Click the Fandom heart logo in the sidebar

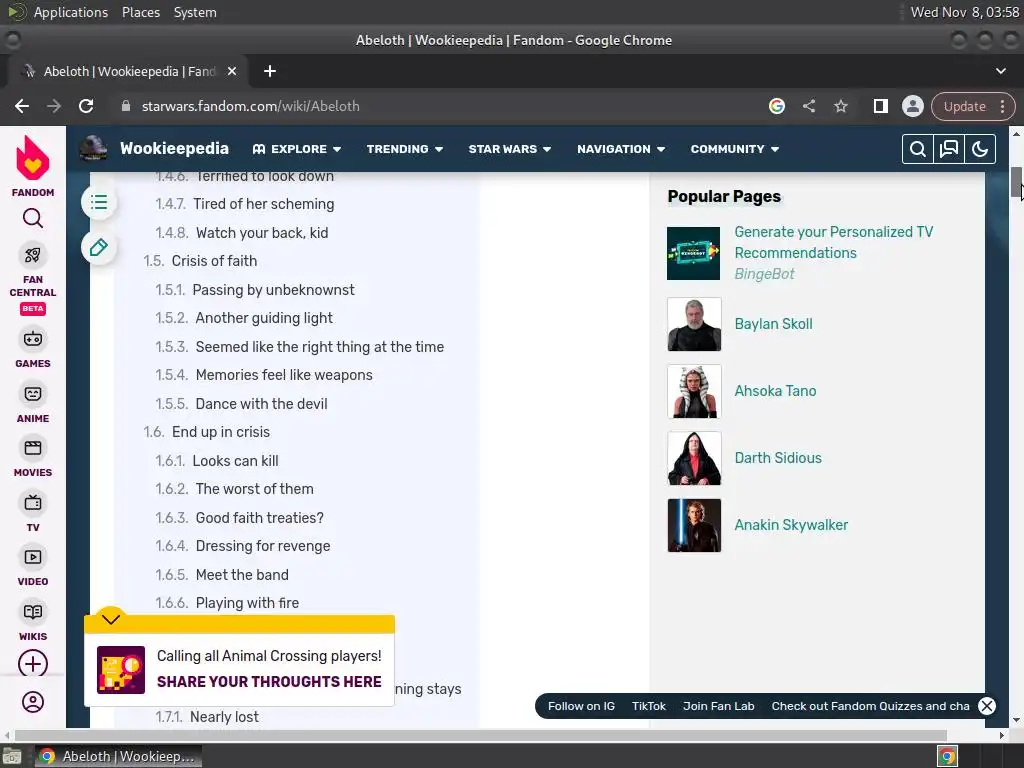click(33, 159)
